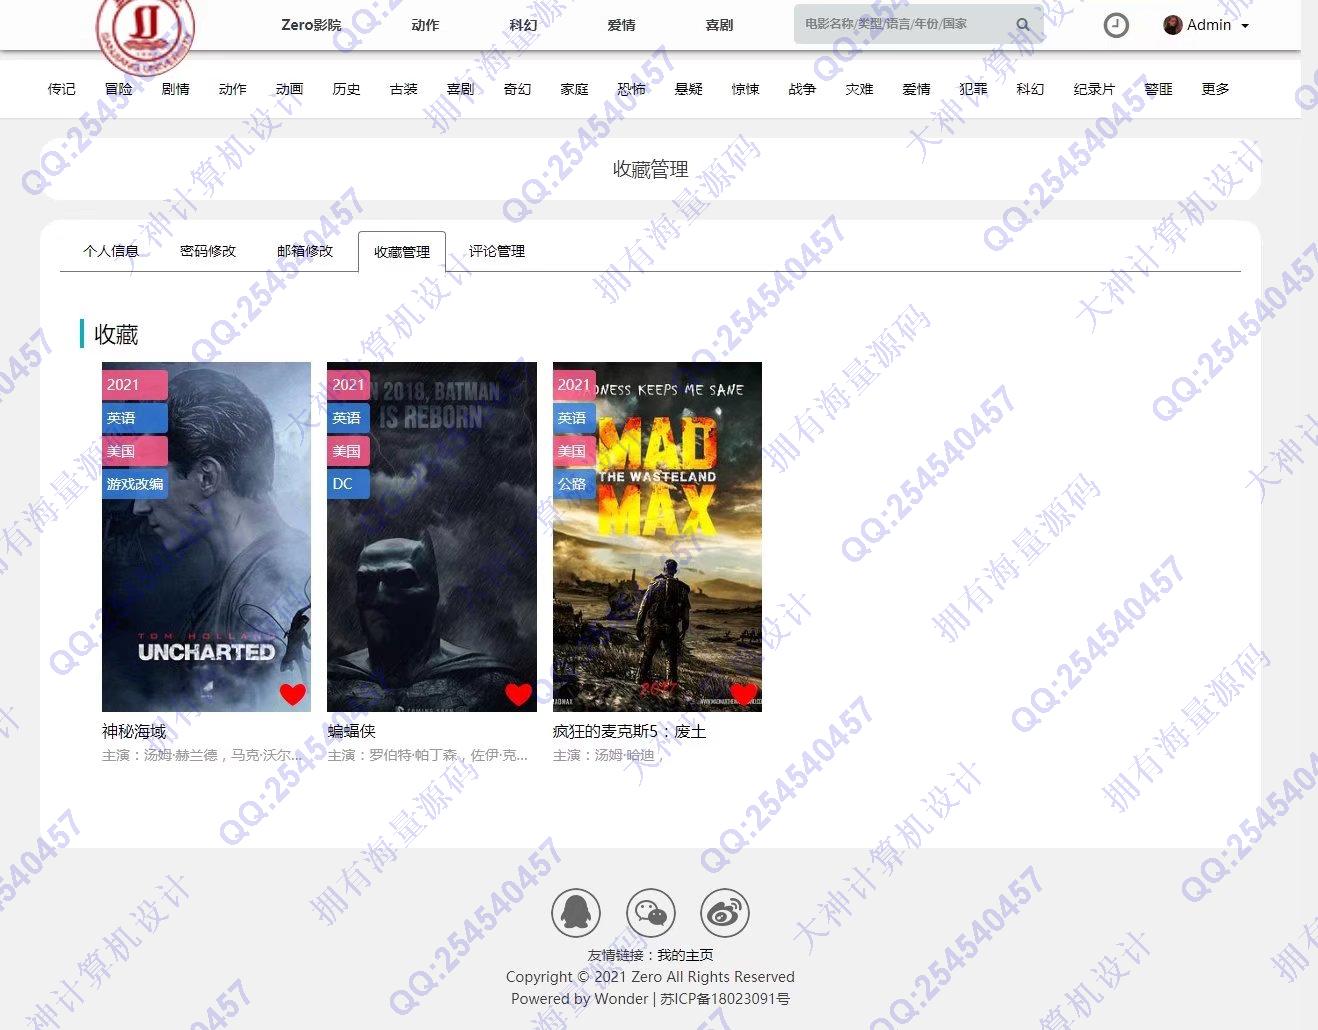Viewport: 1318px width, 1030px height.
Task: Click the 苏ICP备18023091号 link
Action: (x=725, y=998)
